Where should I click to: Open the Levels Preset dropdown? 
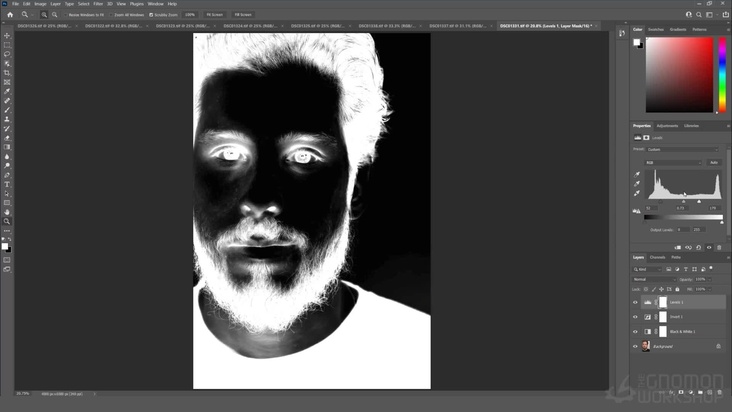tap(683, 150)
